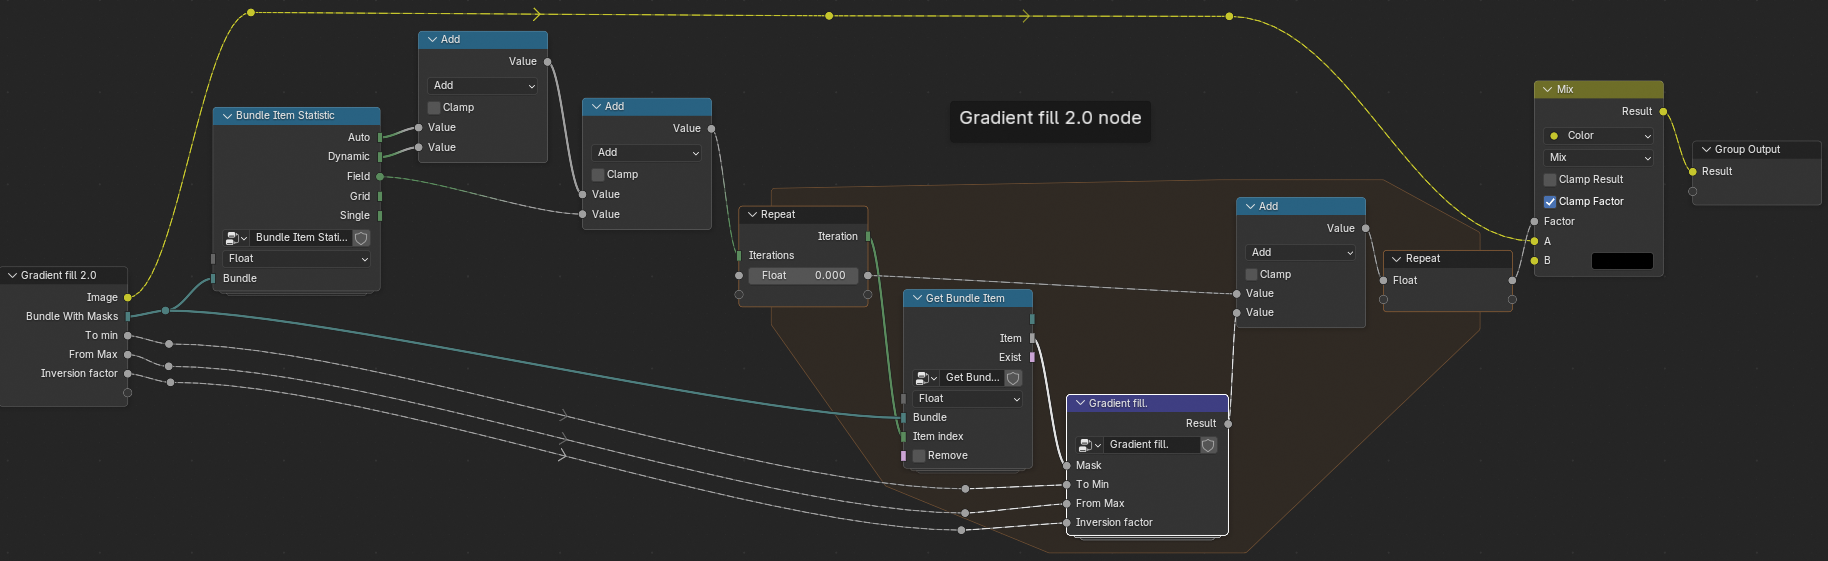The width and height of the screenshot is (1828, 561).
Task: Open the Mix blend mode dropdown
Action: (x=1599, y=158)
